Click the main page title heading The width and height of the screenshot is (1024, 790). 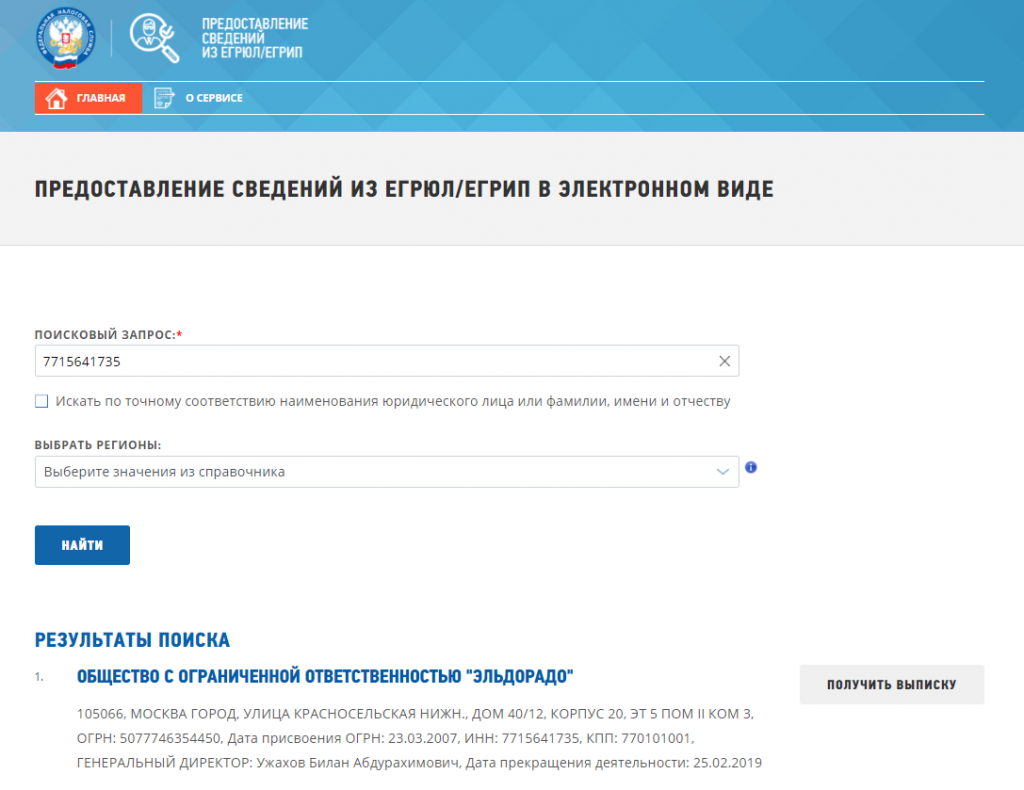click(404, 189)
